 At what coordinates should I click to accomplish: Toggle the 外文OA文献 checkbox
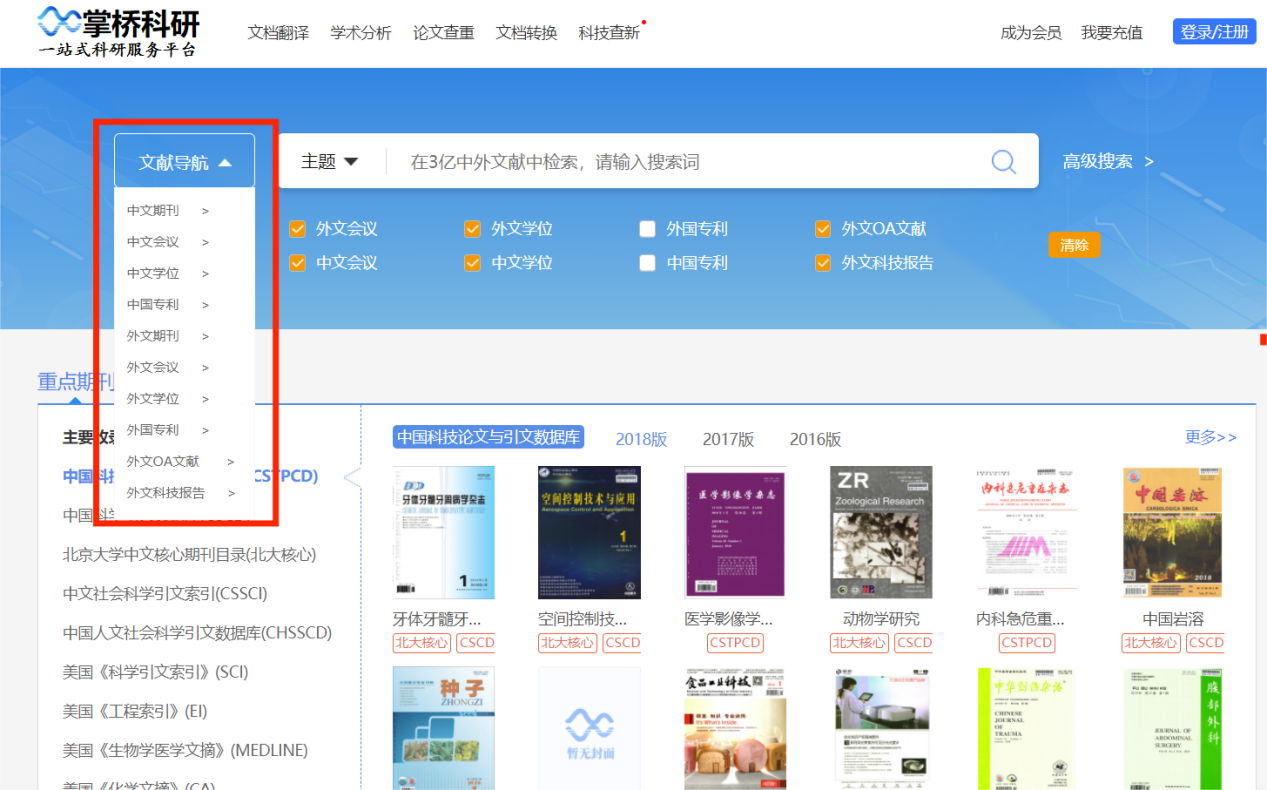click(822, 229)
